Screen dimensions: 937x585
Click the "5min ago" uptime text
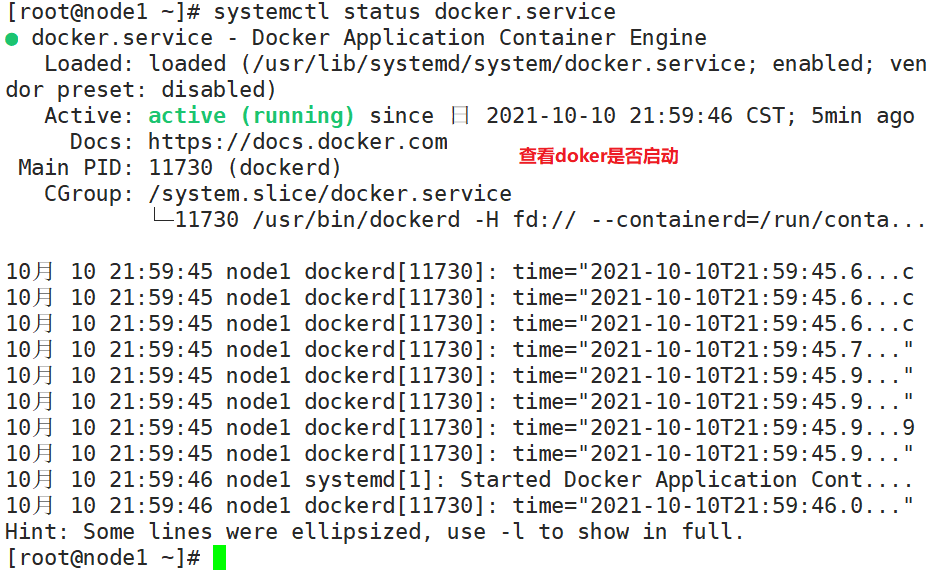[x=862, y=116]
